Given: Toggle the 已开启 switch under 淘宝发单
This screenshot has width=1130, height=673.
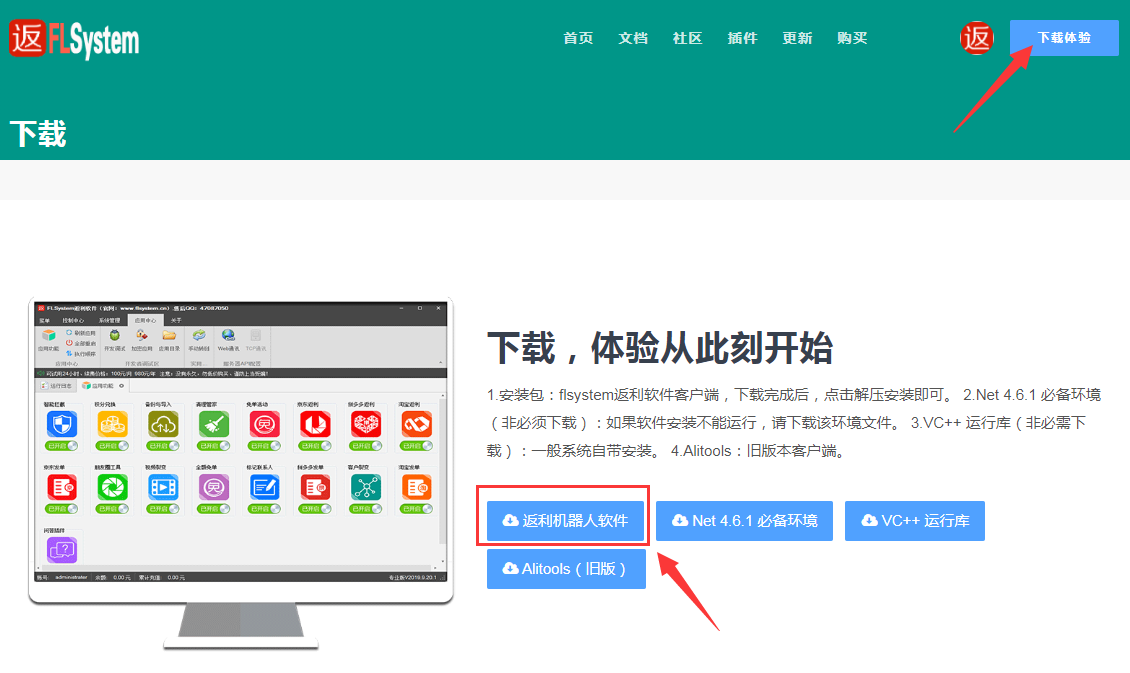Looking at the screenshot, I should tap(417, 509).
